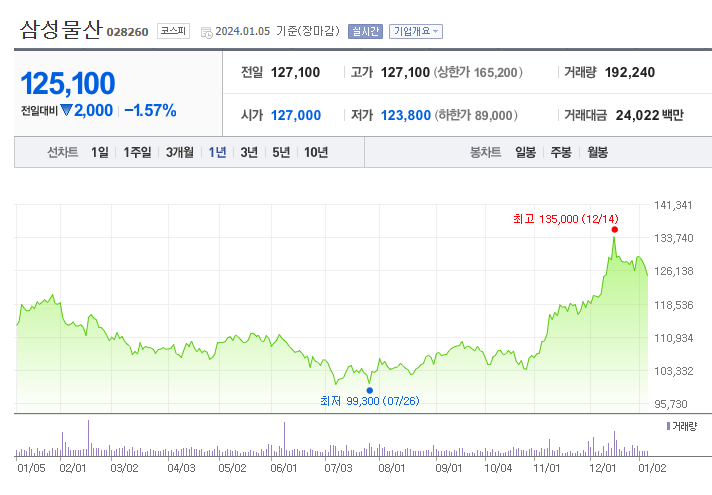Click the 거래대금 value 24,022 백만
Image resolution: width=712 pixels, height=495 pixels.
point(649,115)
